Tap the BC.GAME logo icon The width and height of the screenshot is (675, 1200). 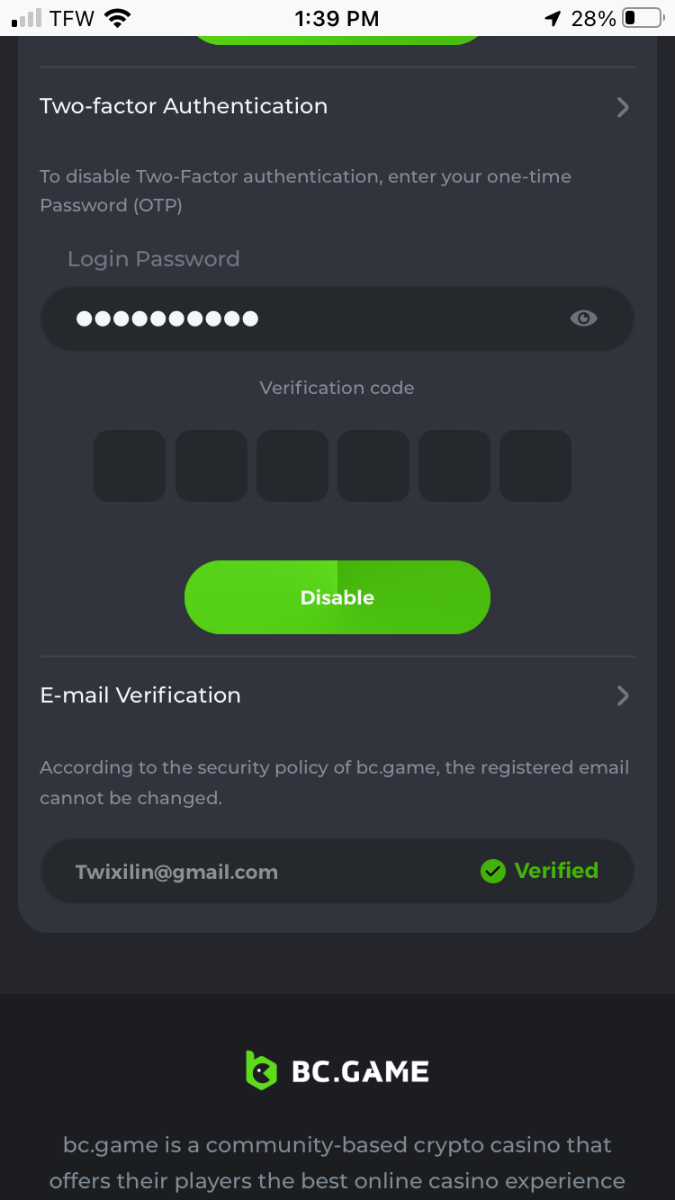(x=261, y=1071)
